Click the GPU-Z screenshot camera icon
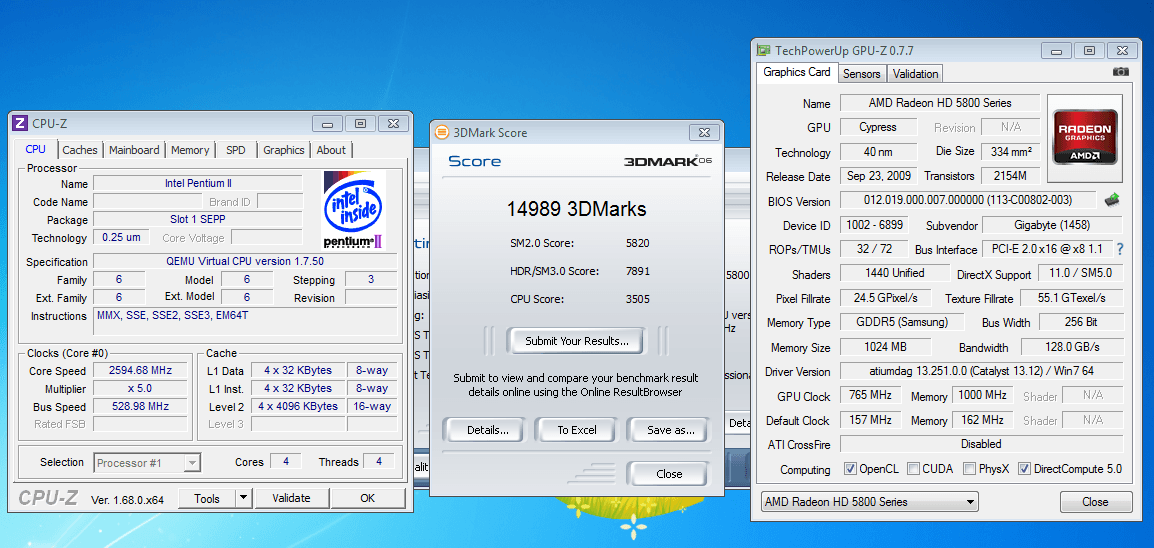1154x548 pixels. click(1120, 72)
